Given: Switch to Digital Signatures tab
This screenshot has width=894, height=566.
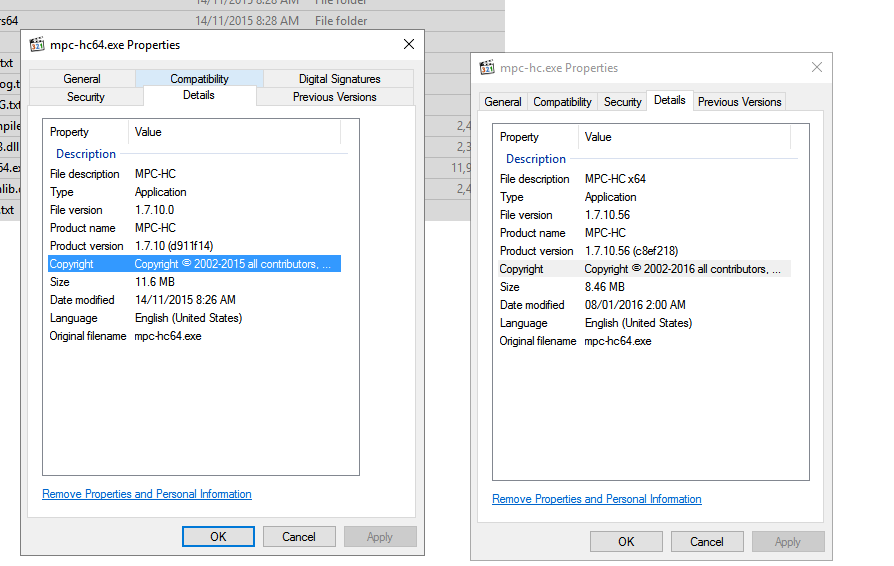Looking at the screenshot, I should (339, 79).
